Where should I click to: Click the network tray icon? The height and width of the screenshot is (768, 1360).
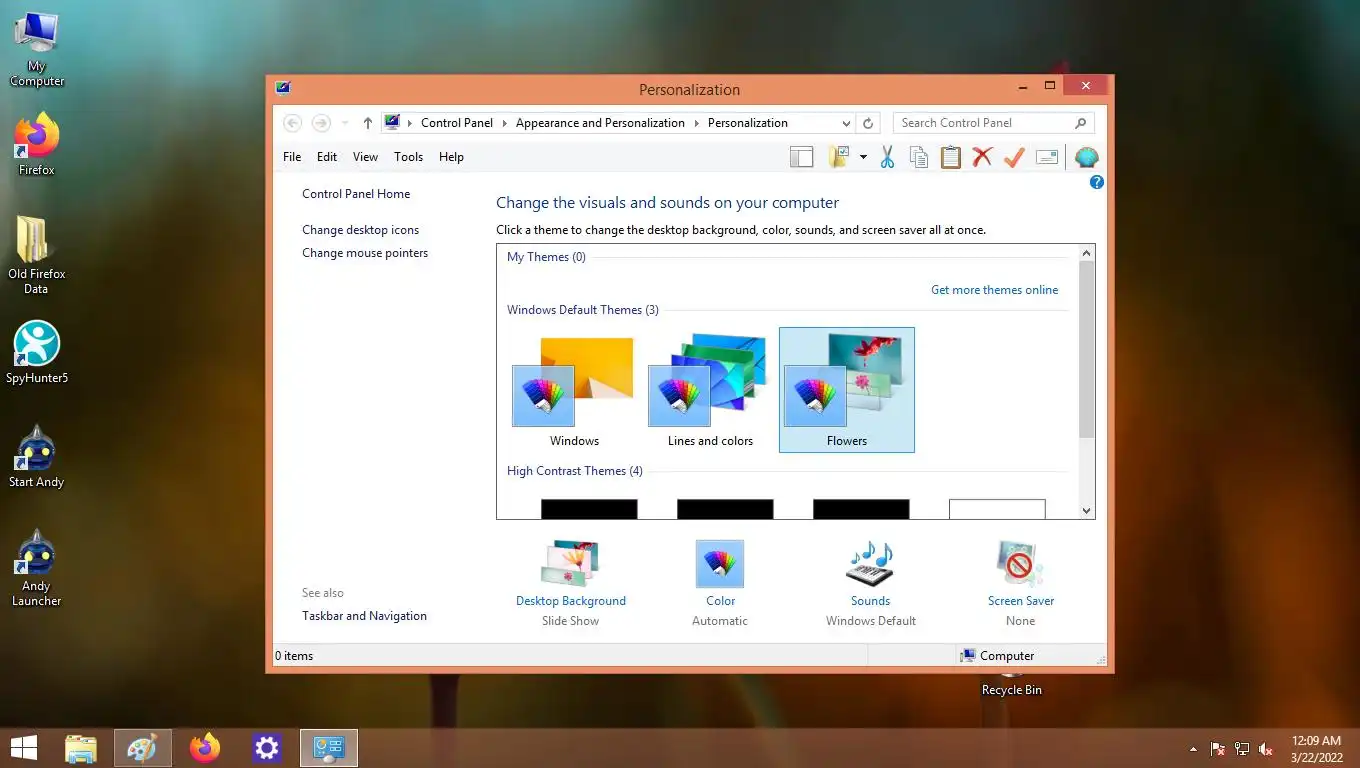(1242, 749)
